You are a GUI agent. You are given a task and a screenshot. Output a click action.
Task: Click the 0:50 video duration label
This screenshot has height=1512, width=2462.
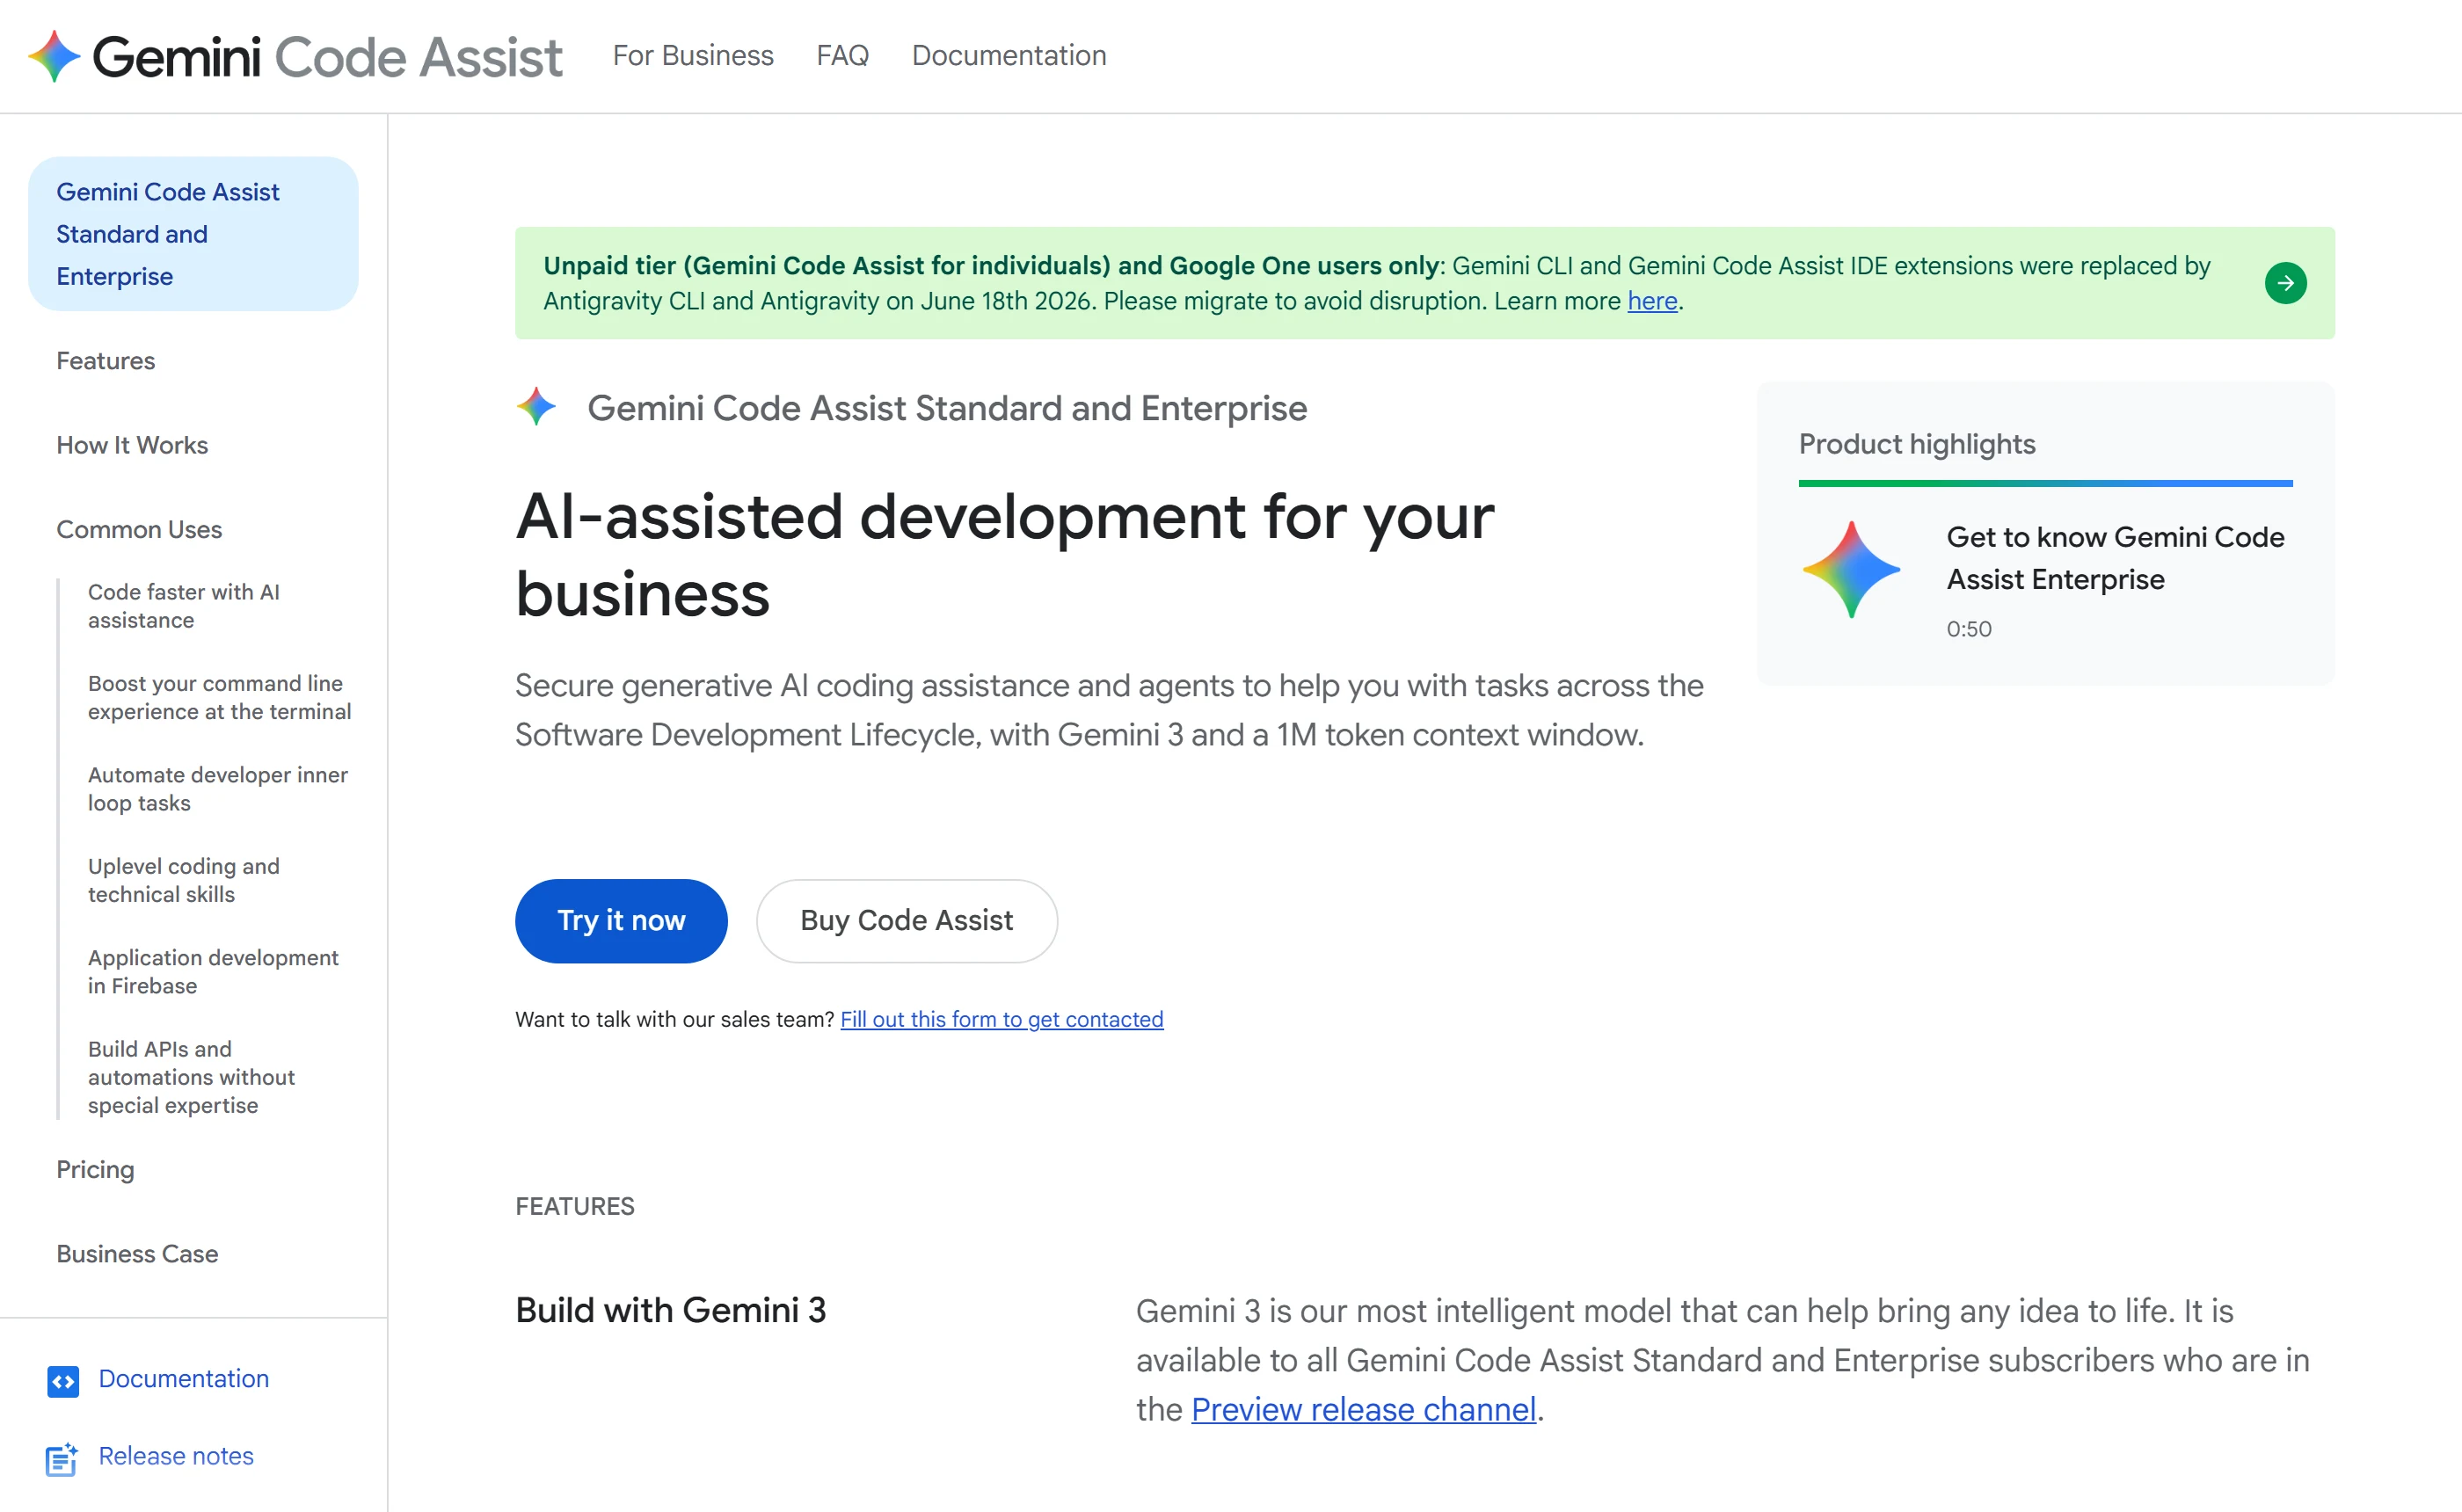[1968, 629]
